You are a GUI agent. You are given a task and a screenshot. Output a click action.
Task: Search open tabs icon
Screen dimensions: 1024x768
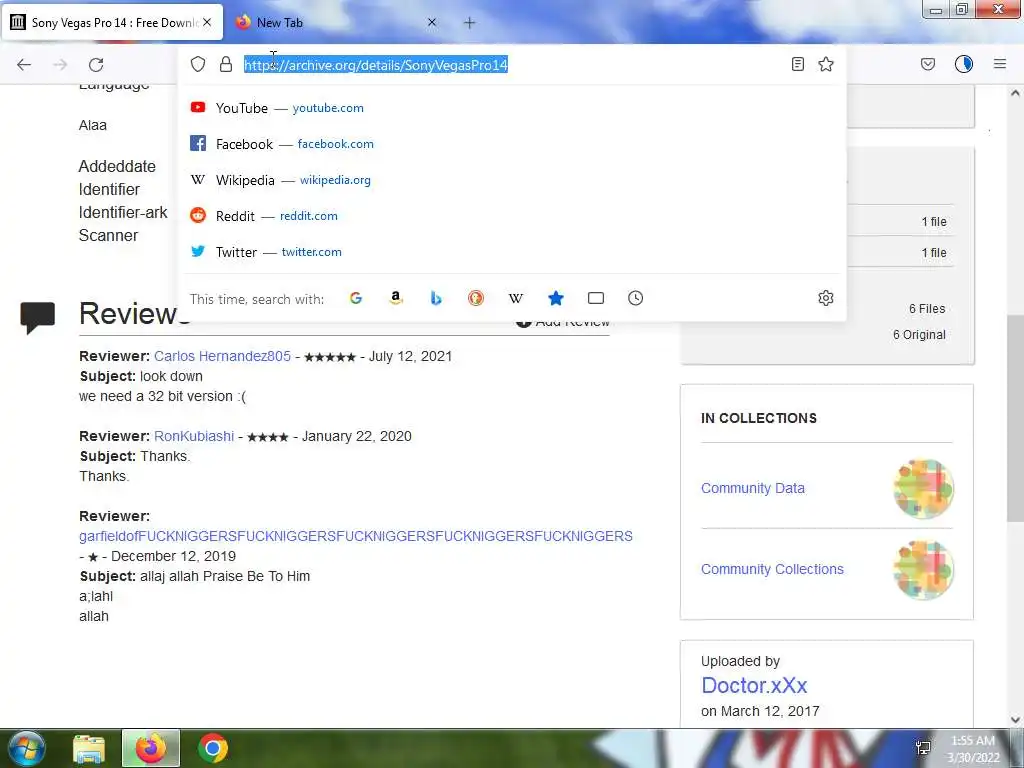(596, 298)
